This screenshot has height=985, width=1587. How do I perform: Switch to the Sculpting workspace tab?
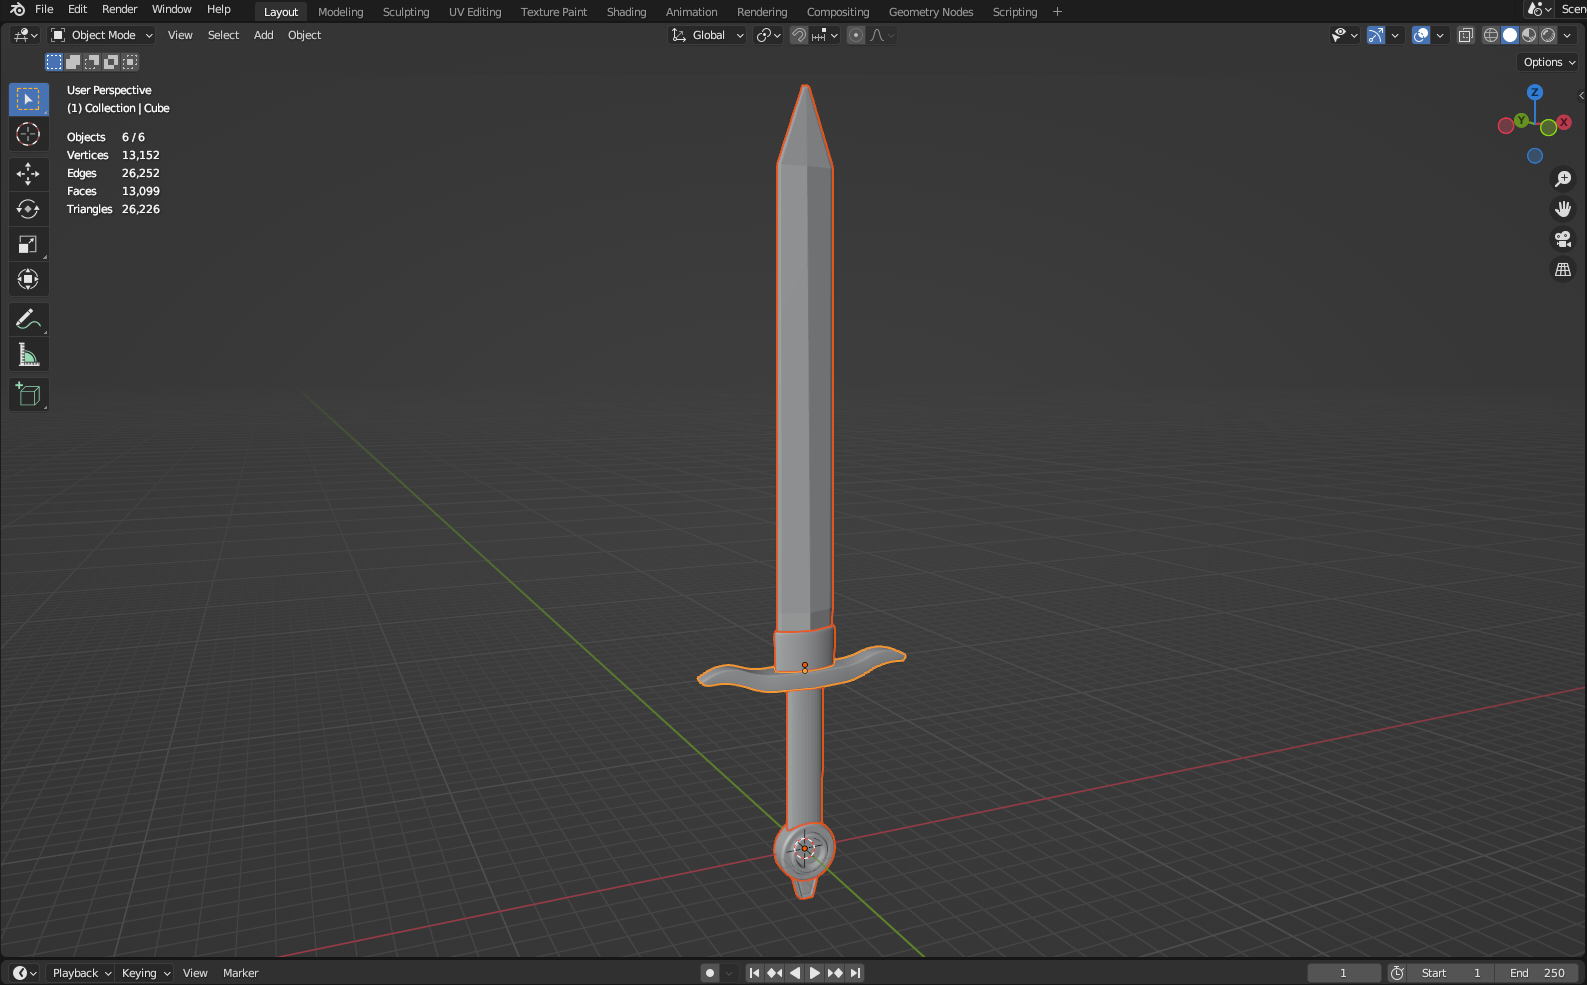(406, 12)
